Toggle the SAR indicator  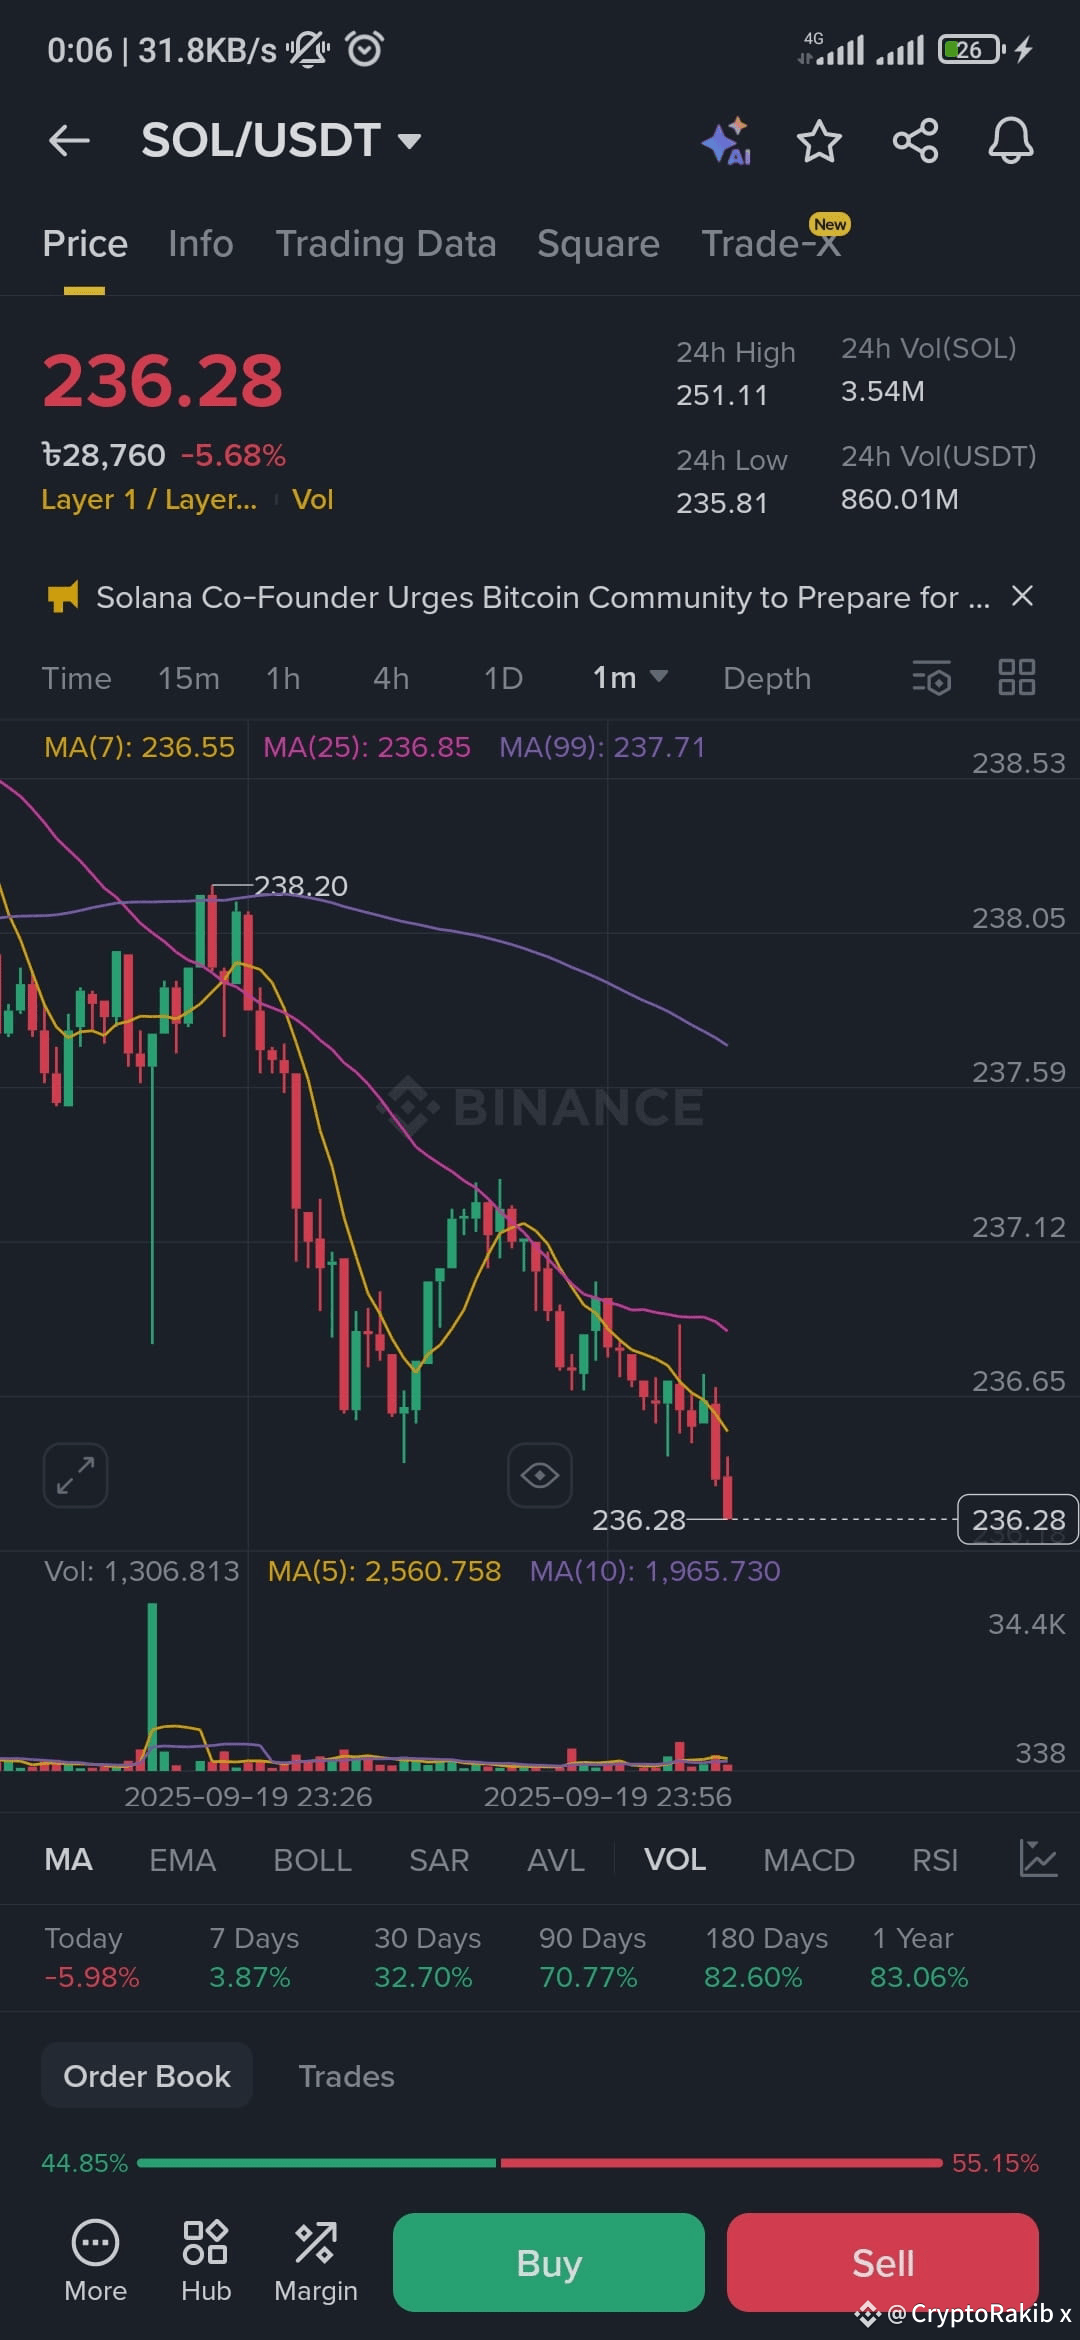pyautogui.click(x=438, y=1860)
